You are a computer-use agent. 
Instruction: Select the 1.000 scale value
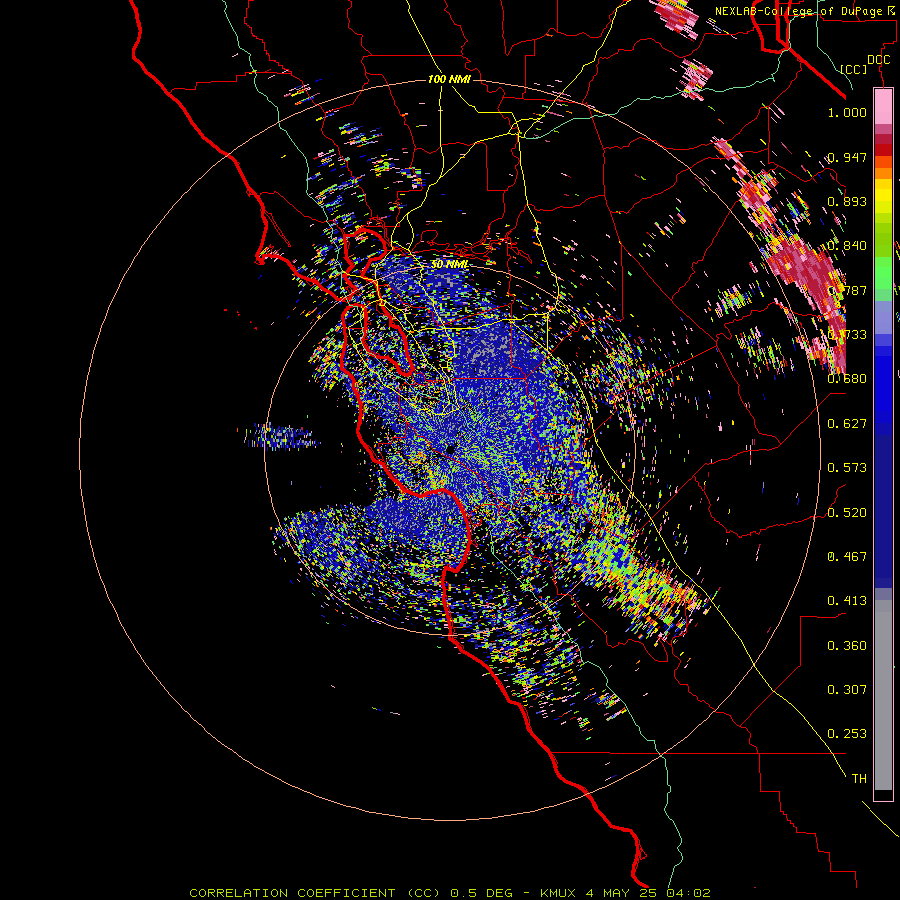(x=847, y=112)
